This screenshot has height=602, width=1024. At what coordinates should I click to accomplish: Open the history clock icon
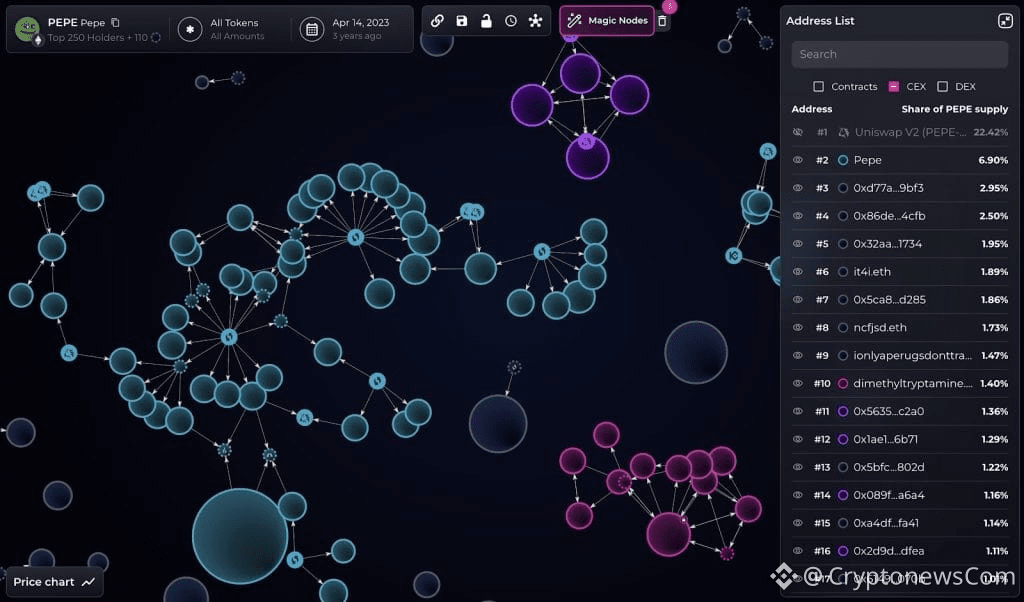[511, 21]
